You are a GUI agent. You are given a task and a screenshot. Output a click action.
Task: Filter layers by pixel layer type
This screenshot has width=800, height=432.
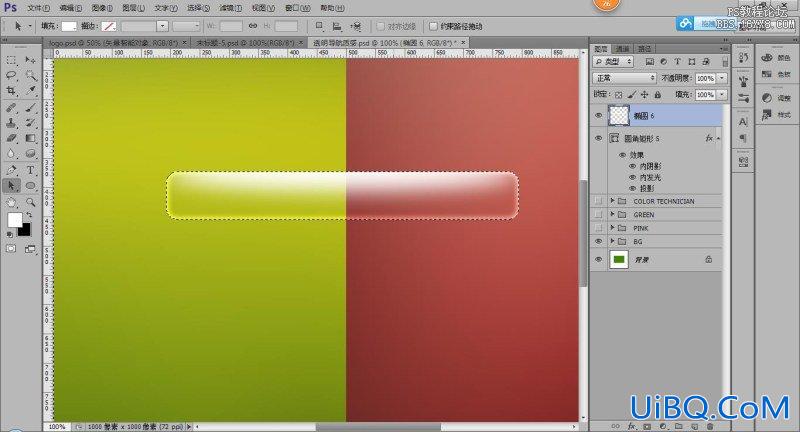tap(649, 61)
